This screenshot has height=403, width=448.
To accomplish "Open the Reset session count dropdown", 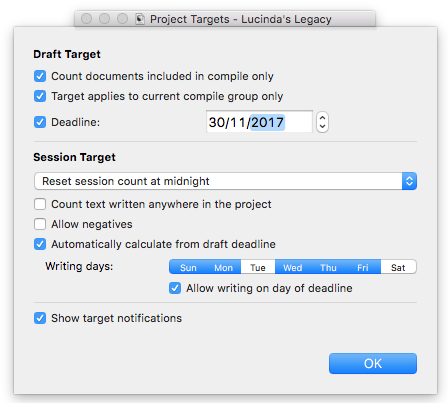I will click(x=225, y=181).
